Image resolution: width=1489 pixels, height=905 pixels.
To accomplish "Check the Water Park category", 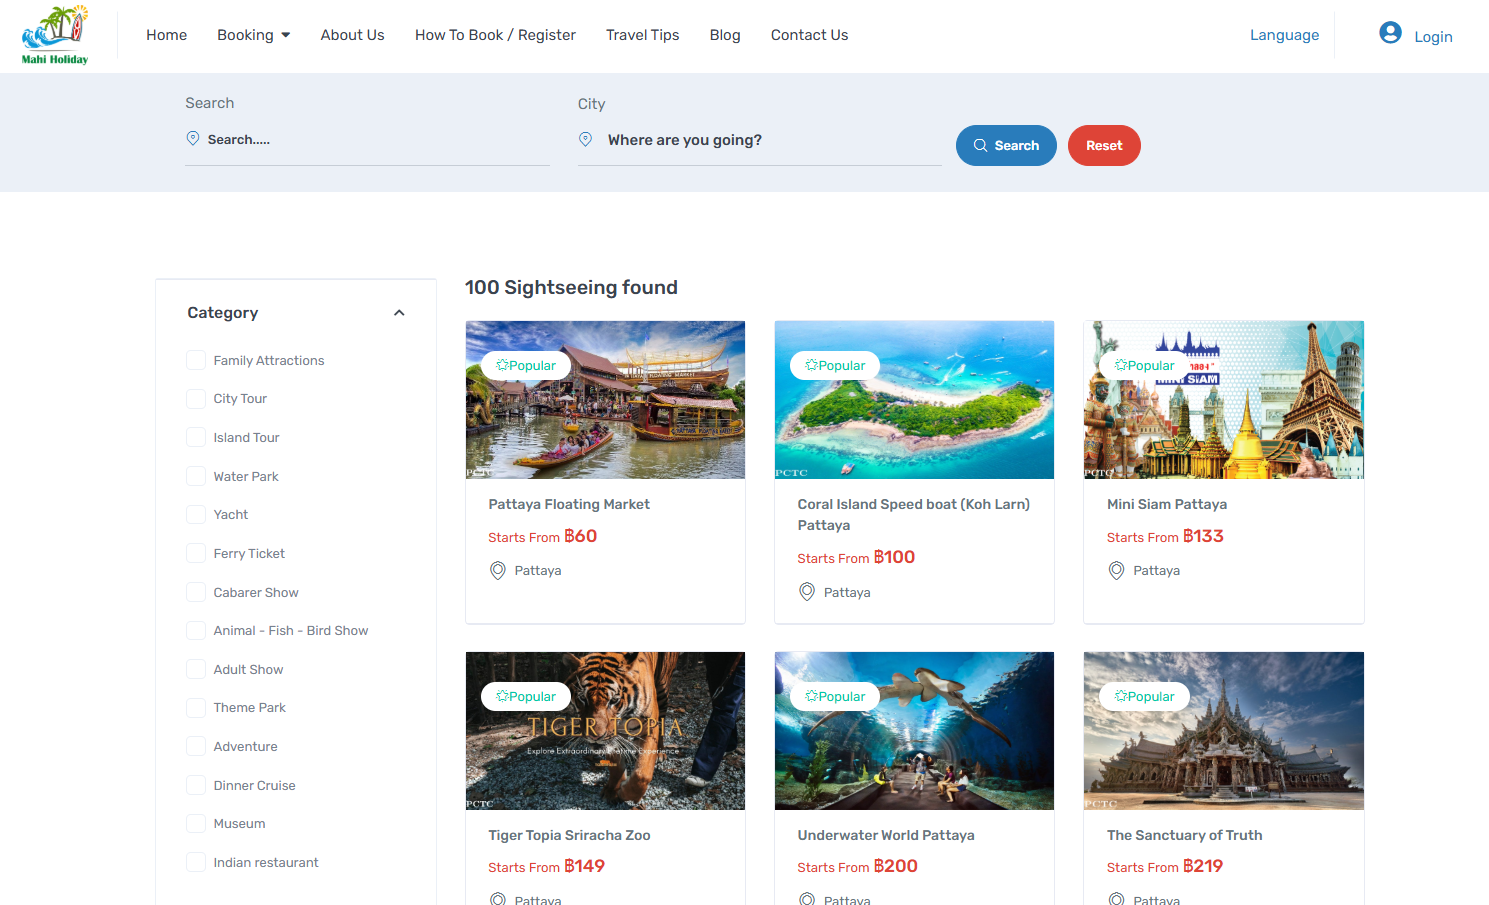I will [196, 476].
